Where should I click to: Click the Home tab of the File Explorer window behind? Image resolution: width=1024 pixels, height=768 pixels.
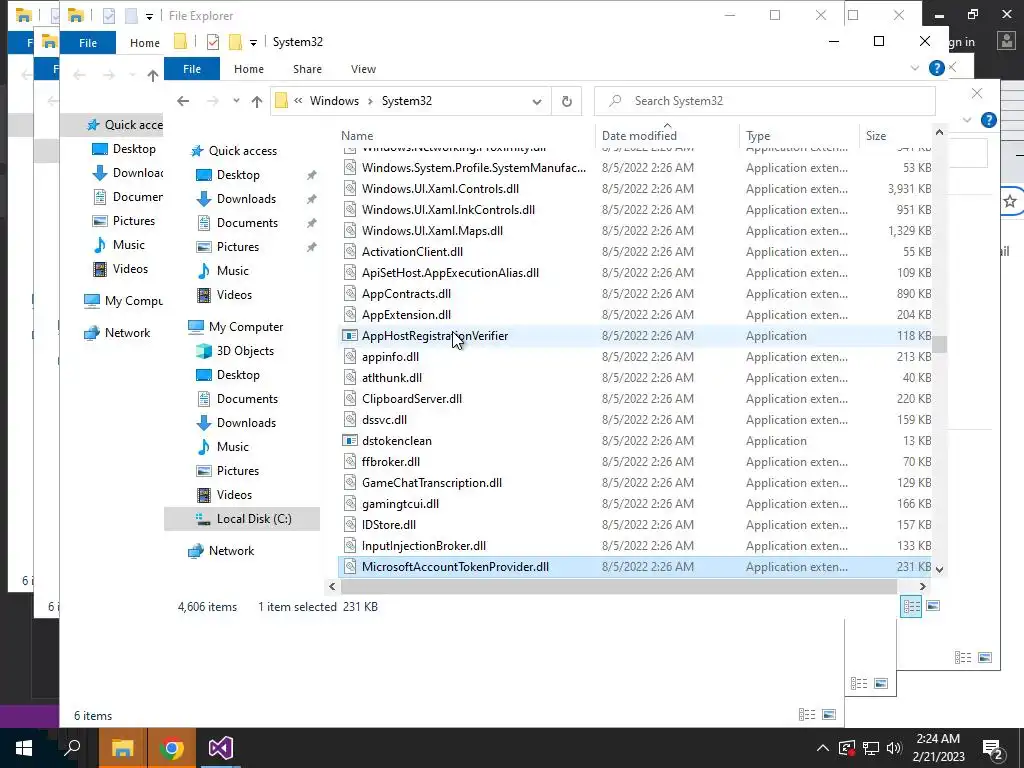pos(144,42)
